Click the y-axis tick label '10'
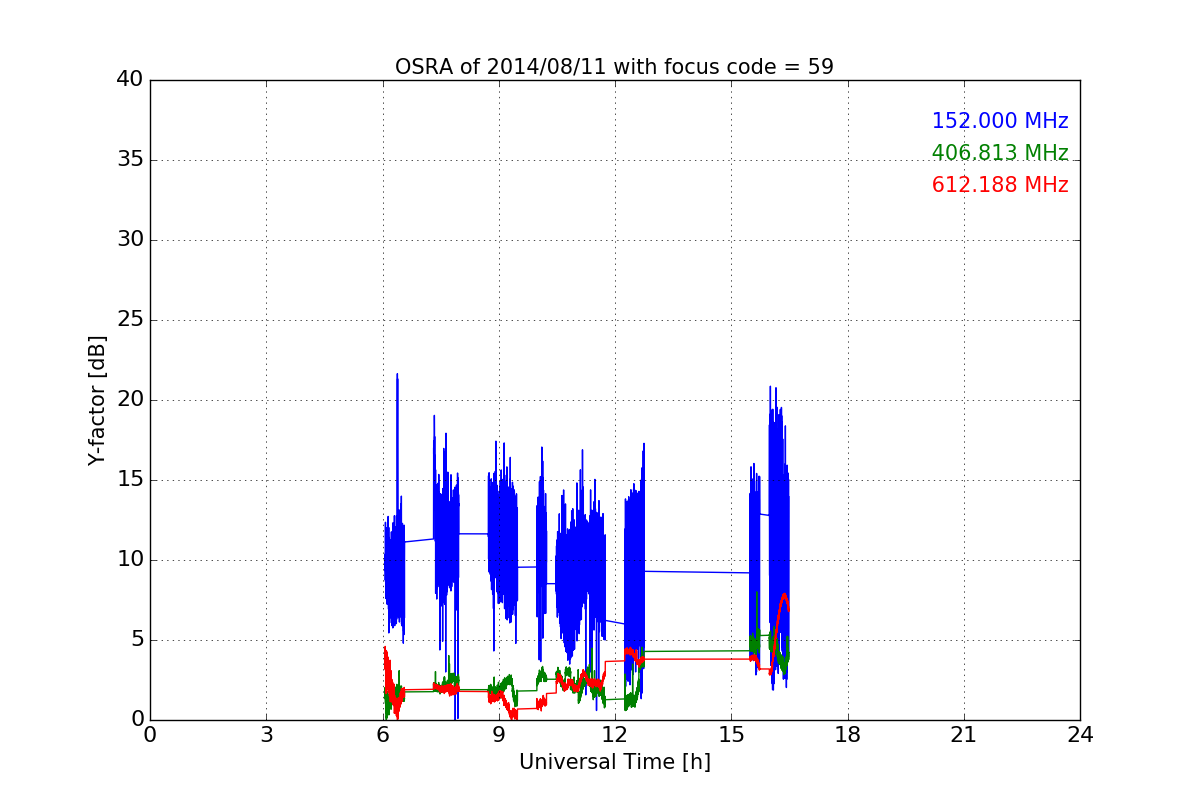1200x800 pixels. (130, 560)
